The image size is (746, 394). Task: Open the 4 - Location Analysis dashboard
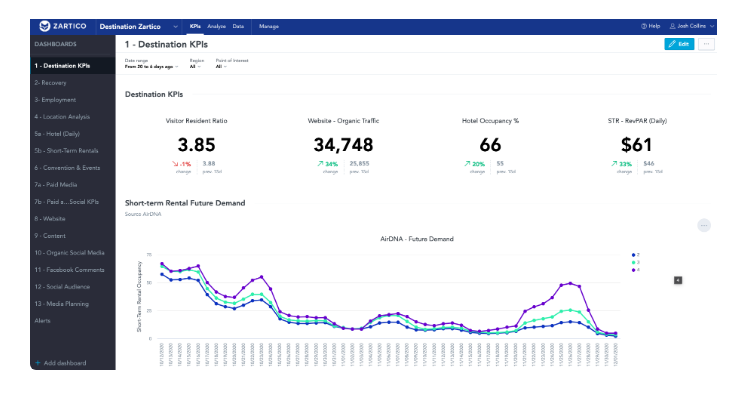click(73, 117)
